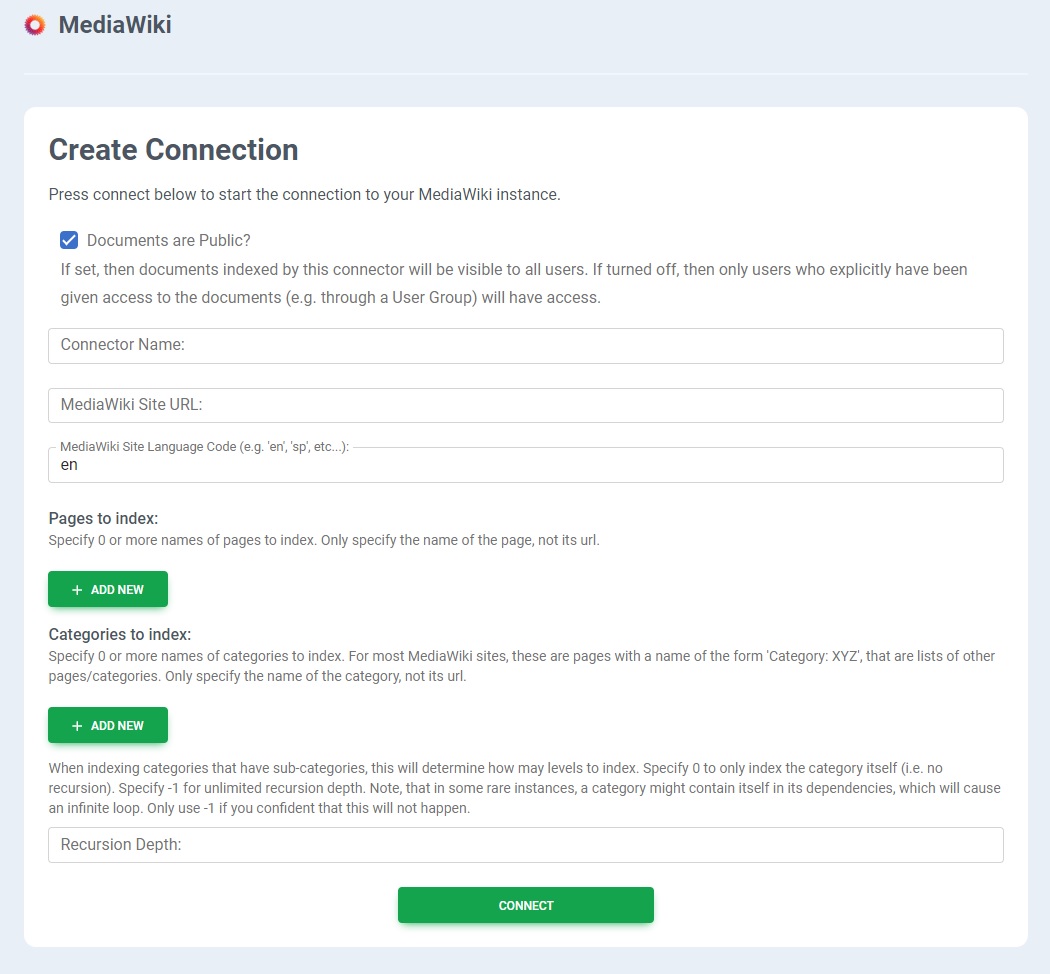Screen dimensions: 1050x974
Task: Click the 'Pages to index:' section heading
Action: coord(103,518)
